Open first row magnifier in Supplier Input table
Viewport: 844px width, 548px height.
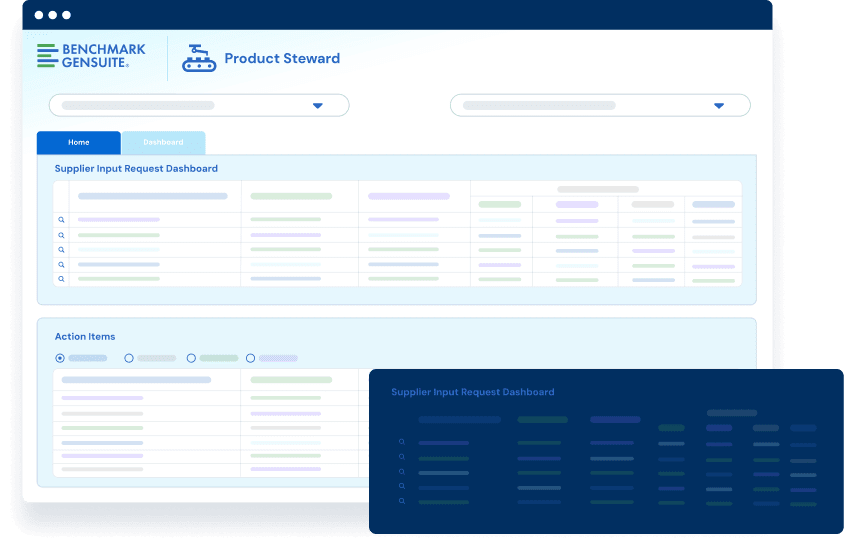[61, 220]
